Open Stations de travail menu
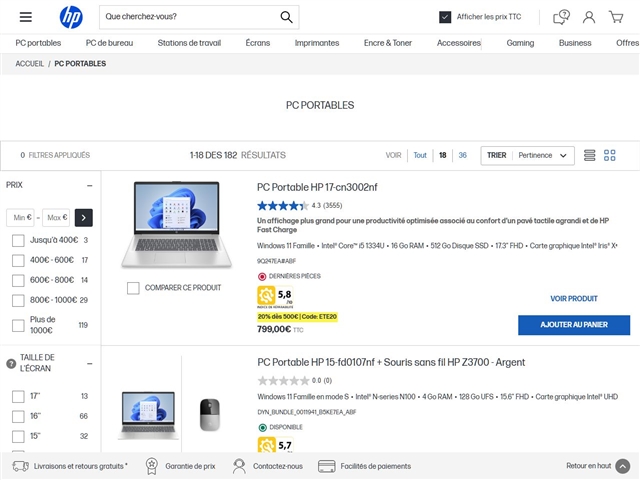The image size is (640, 480). tap(189, 43)
